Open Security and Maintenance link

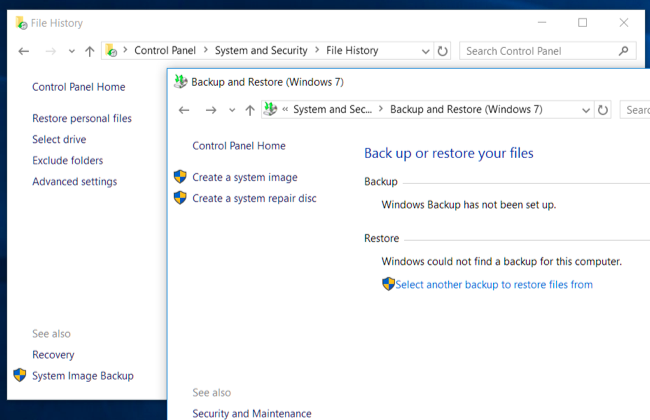[252, 414]
